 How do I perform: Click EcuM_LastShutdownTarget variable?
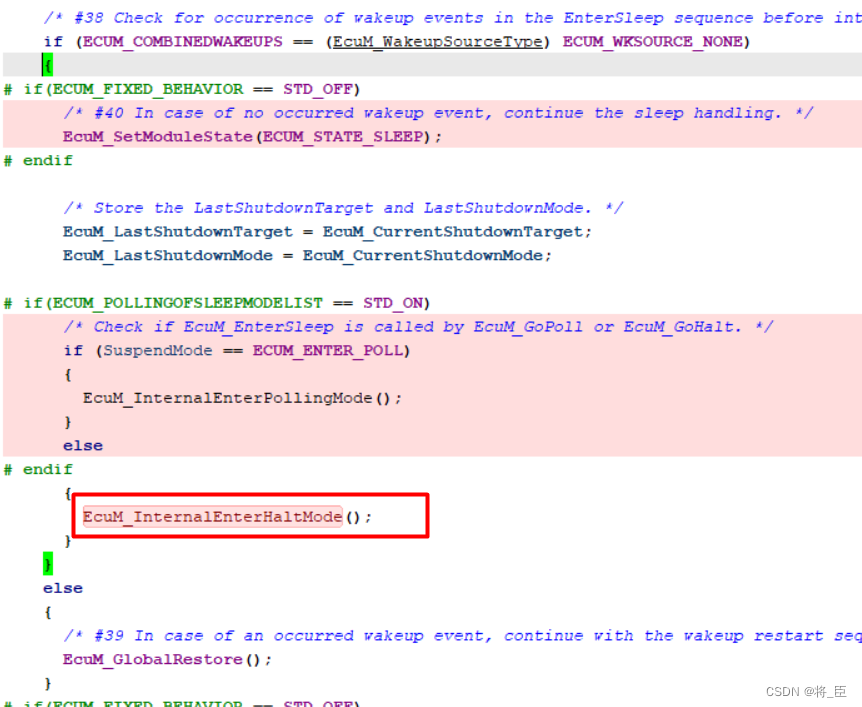point(178,231)
